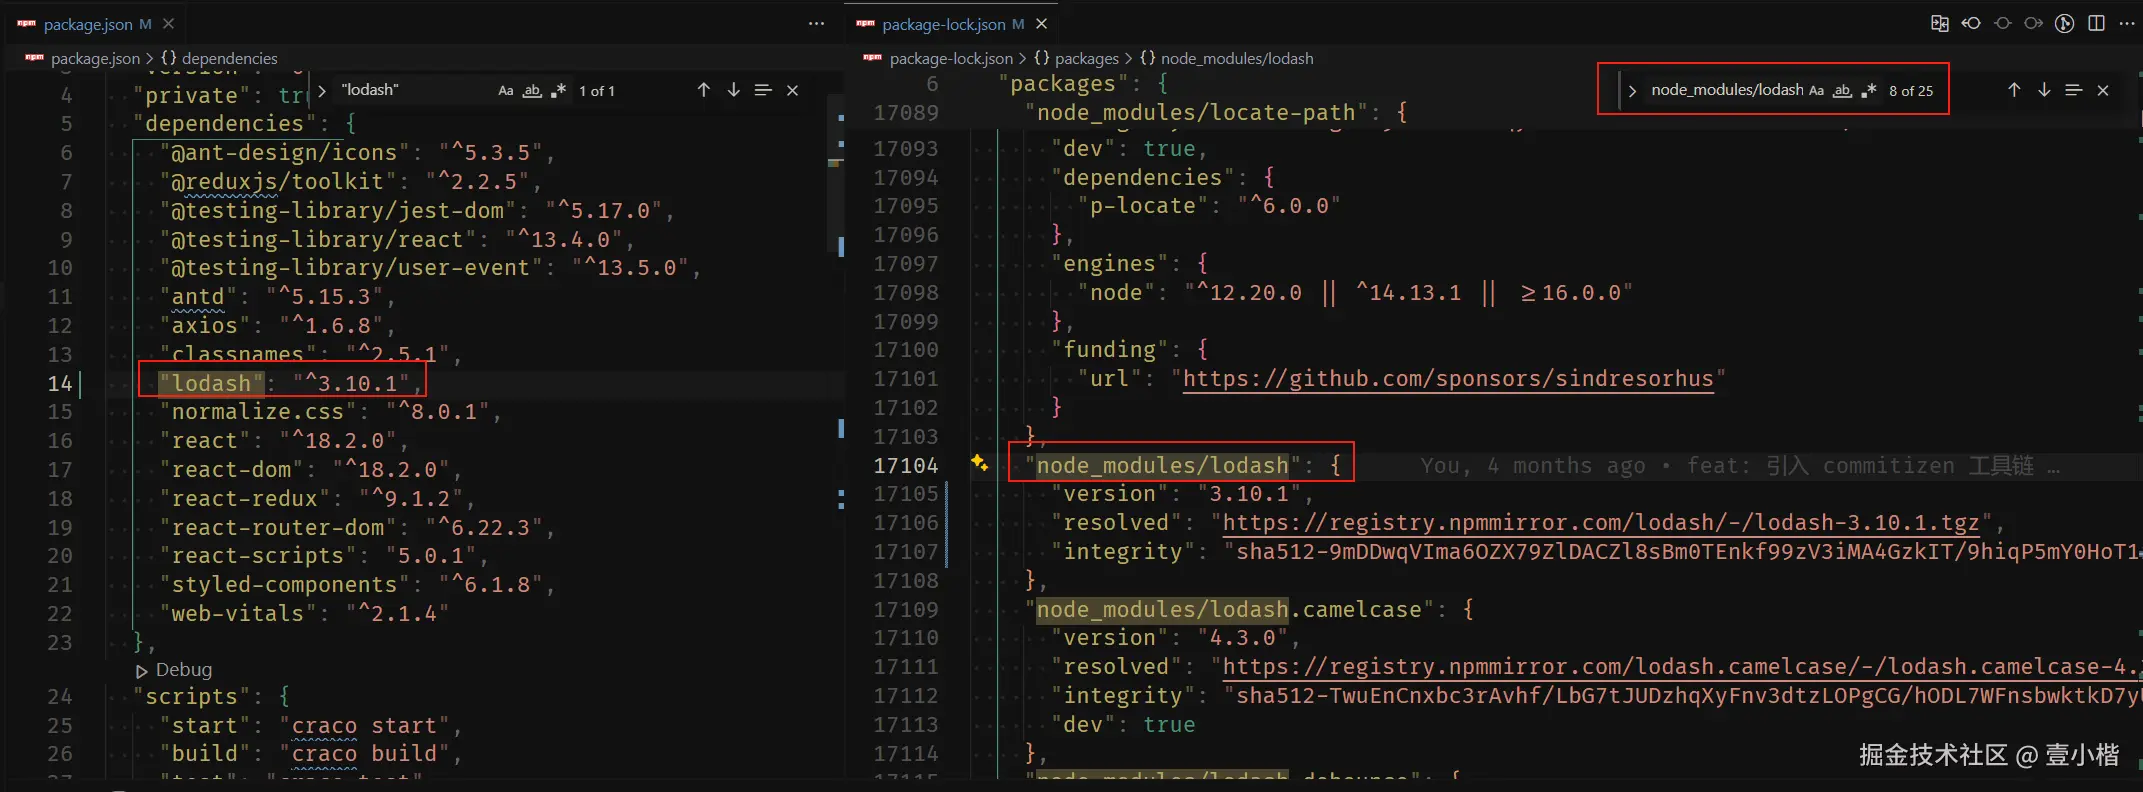Click the "node_modules/lodash.camelcase" key

pyautogui.click(x=1229, y=610)
